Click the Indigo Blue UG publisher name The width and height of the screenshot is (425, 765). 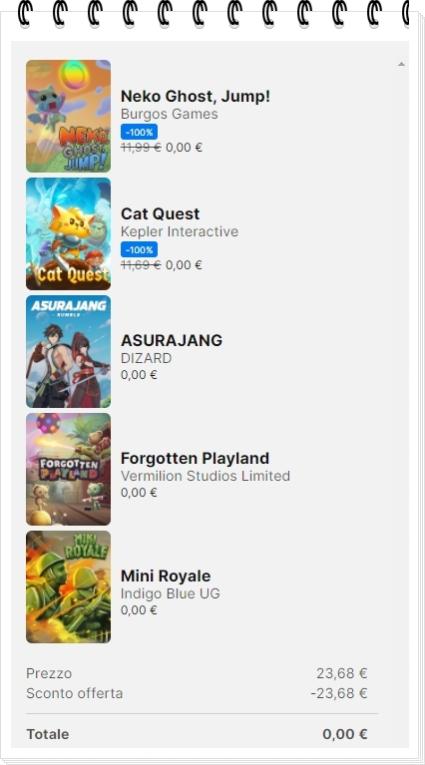pyautogui.click(x=170, y=593)
